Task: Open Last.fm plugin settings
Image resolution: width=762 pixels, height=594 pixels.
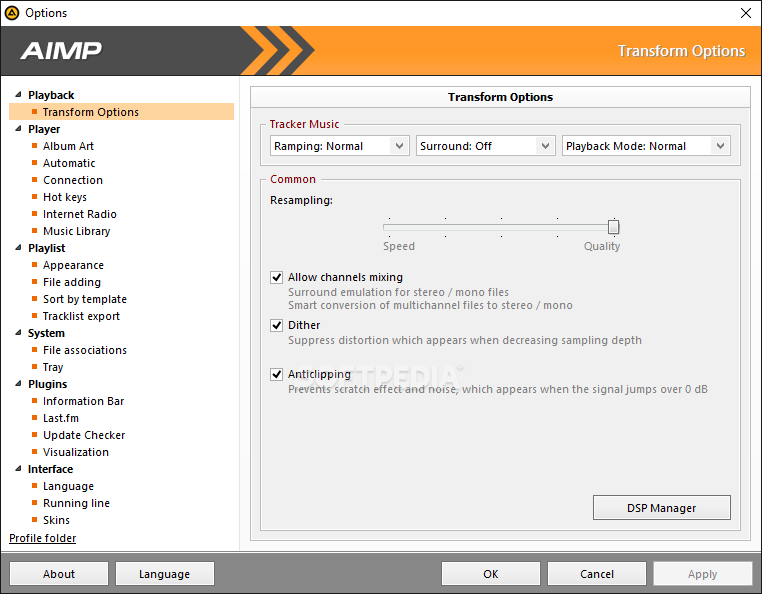Action: pyautogui.click(x=61, y=418)
